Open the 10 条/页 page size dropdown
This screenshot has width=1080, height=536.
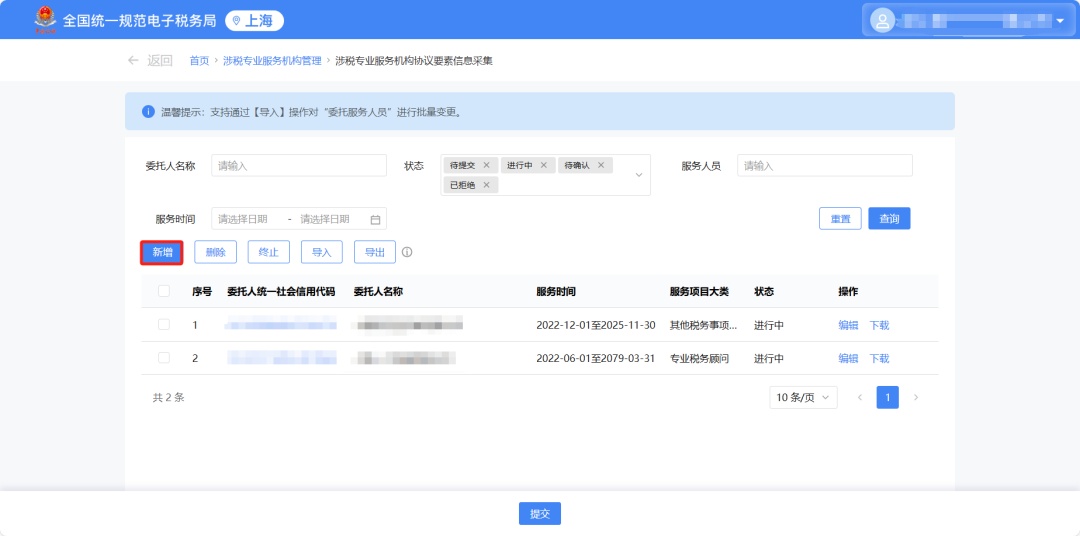pos(803,397)
